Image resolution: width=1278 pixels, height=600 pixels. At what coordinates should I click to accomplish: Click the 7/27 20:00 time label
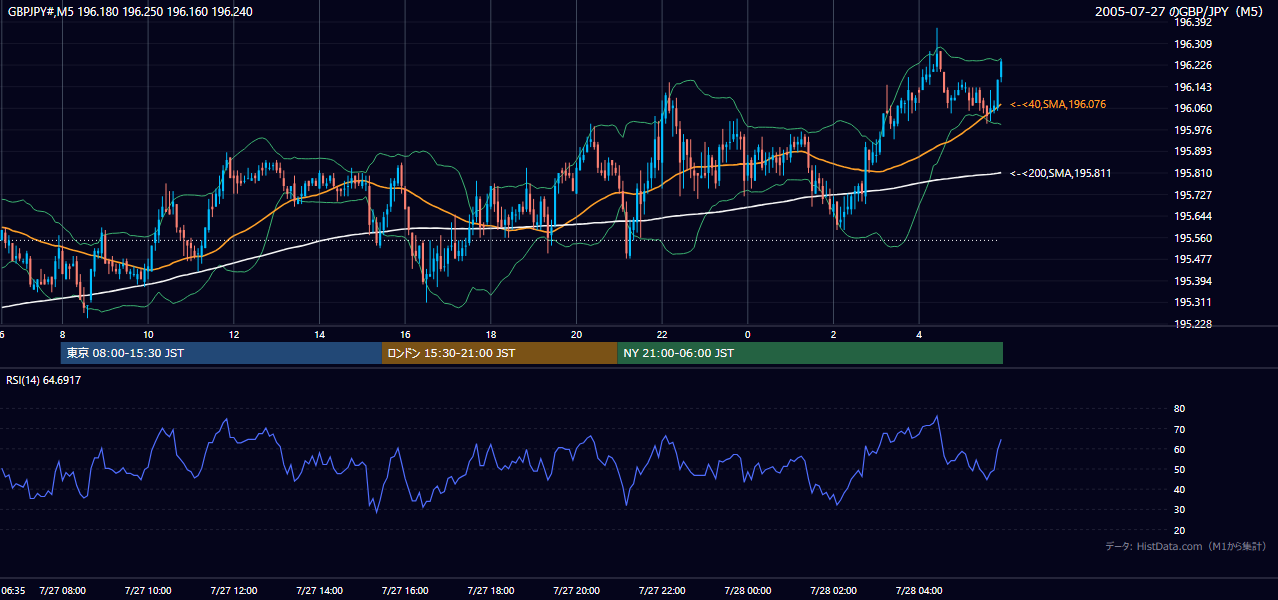point(576,590)
